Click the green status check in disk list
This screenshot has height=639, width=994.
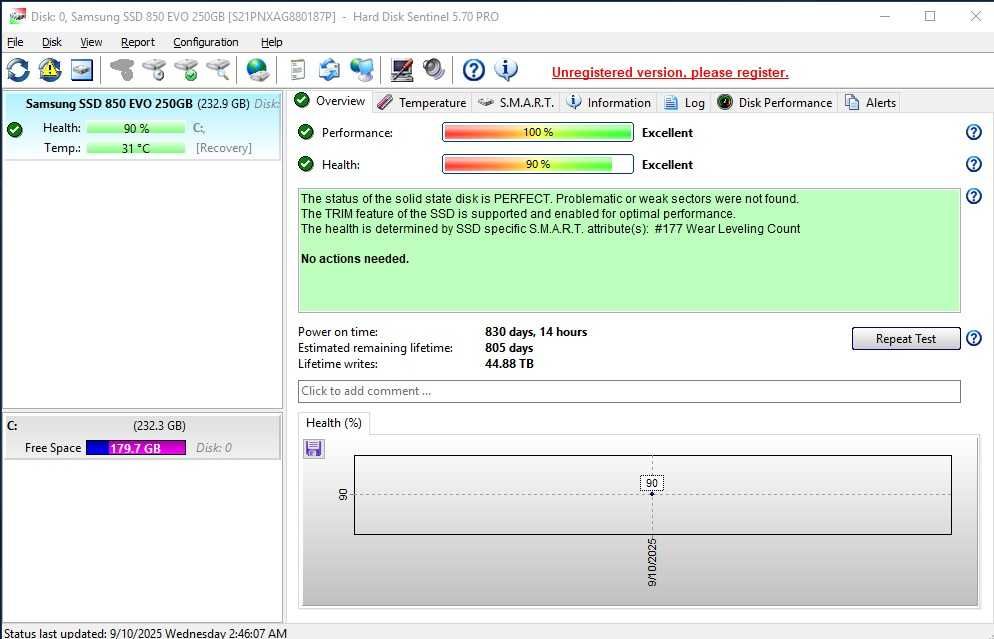click(x=15, y=130)
